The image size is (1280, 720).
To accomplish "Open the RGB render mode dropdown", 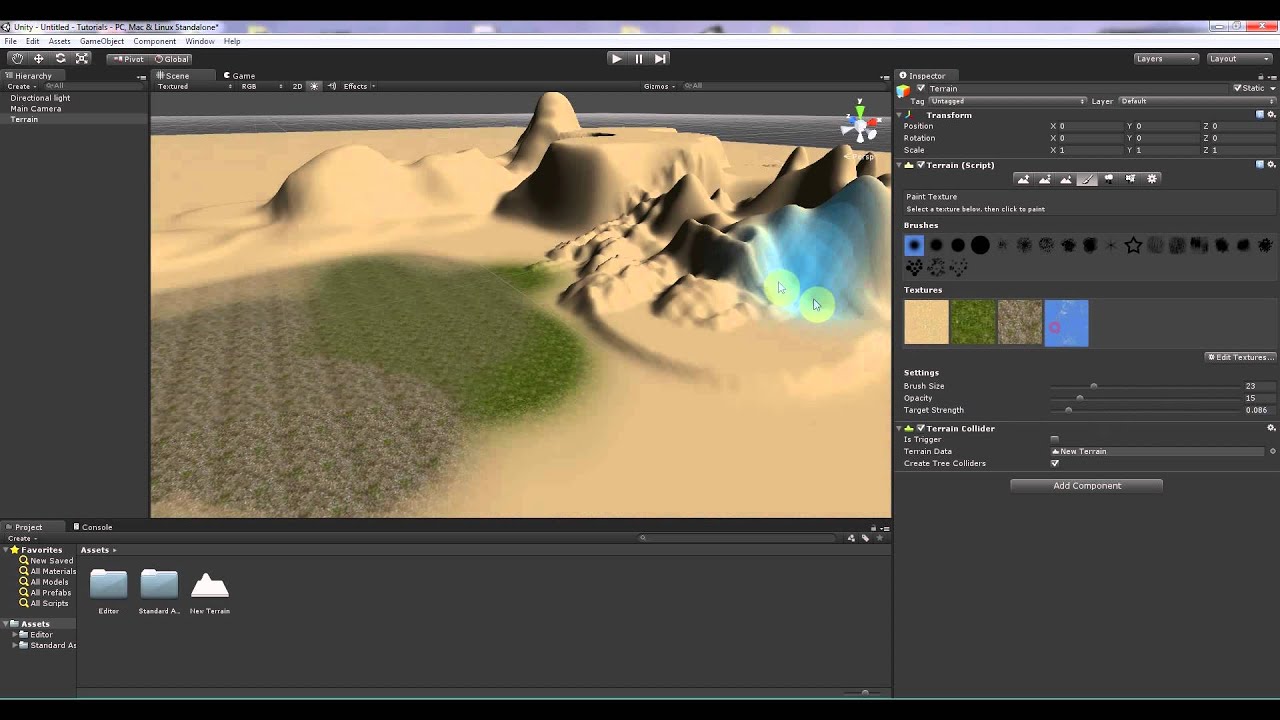I will pyautogui.click(x=261, y=86).
